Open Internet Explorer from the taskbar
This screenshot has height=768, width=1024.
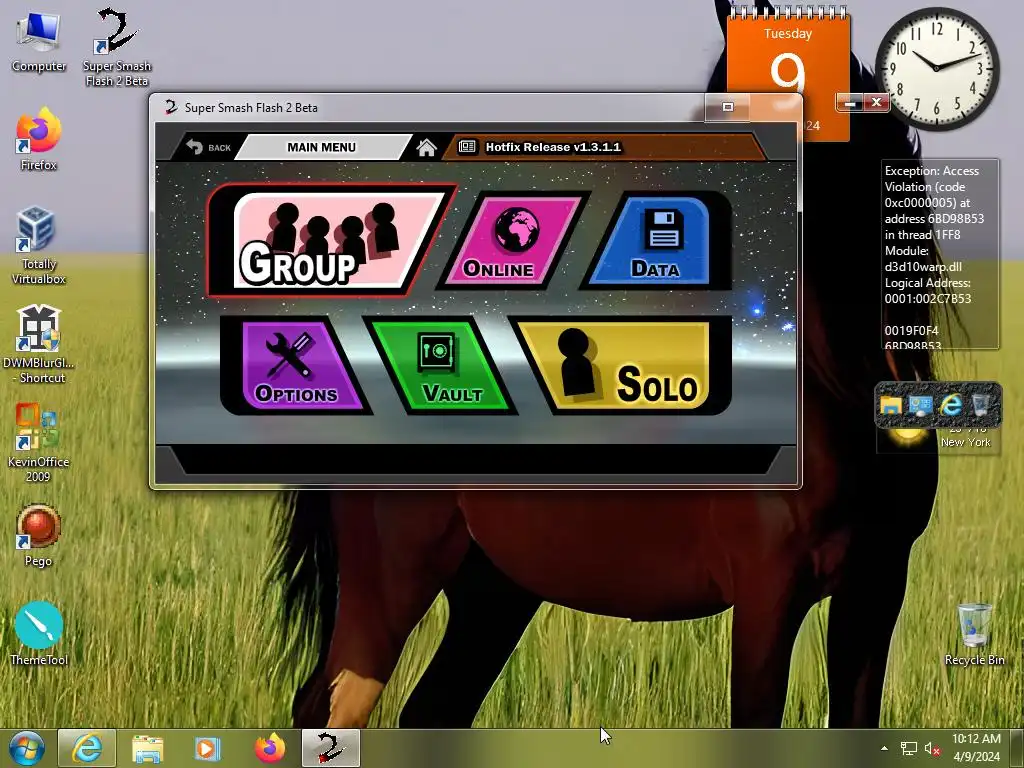(87, 748)
